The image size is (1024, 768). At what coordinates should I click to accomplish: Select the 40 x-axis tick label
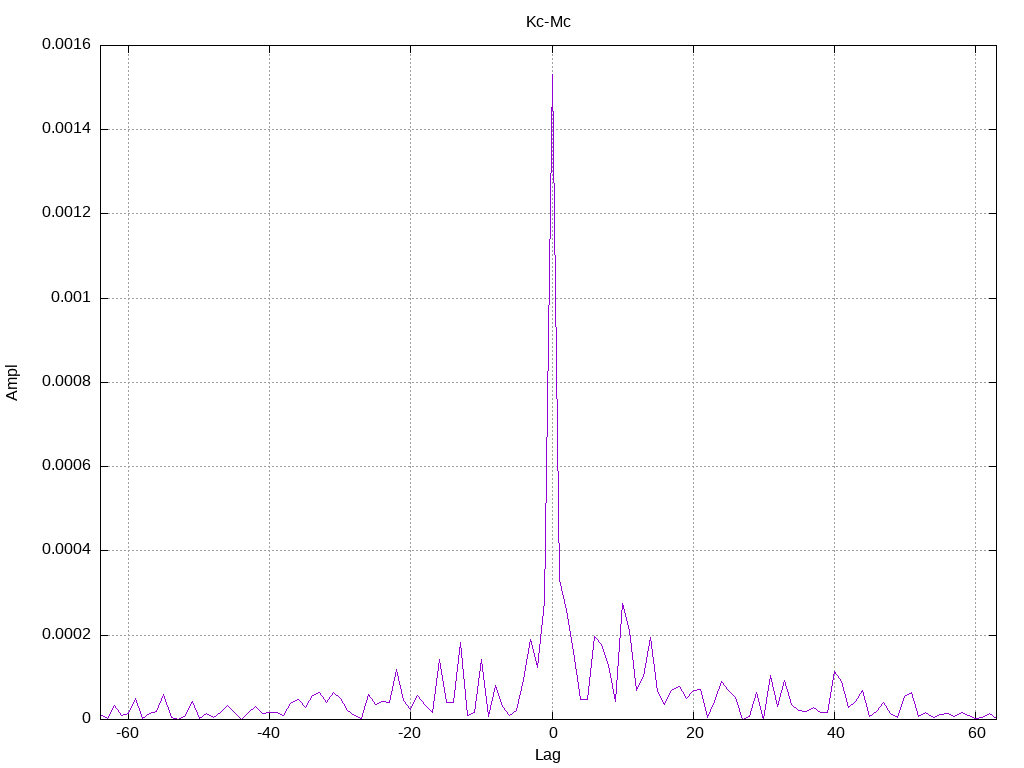835,733
